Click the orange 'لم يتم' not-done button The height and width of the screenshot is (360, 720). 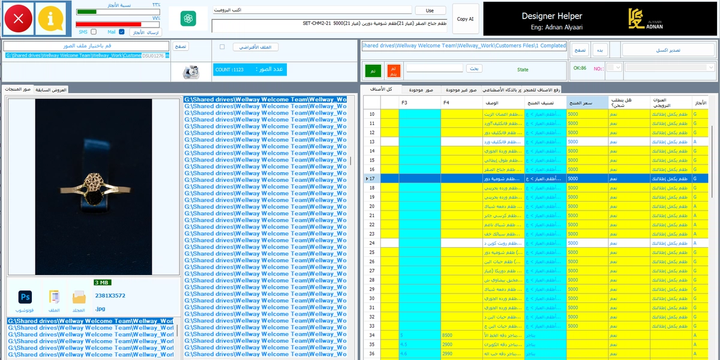[x=394, y=71]
